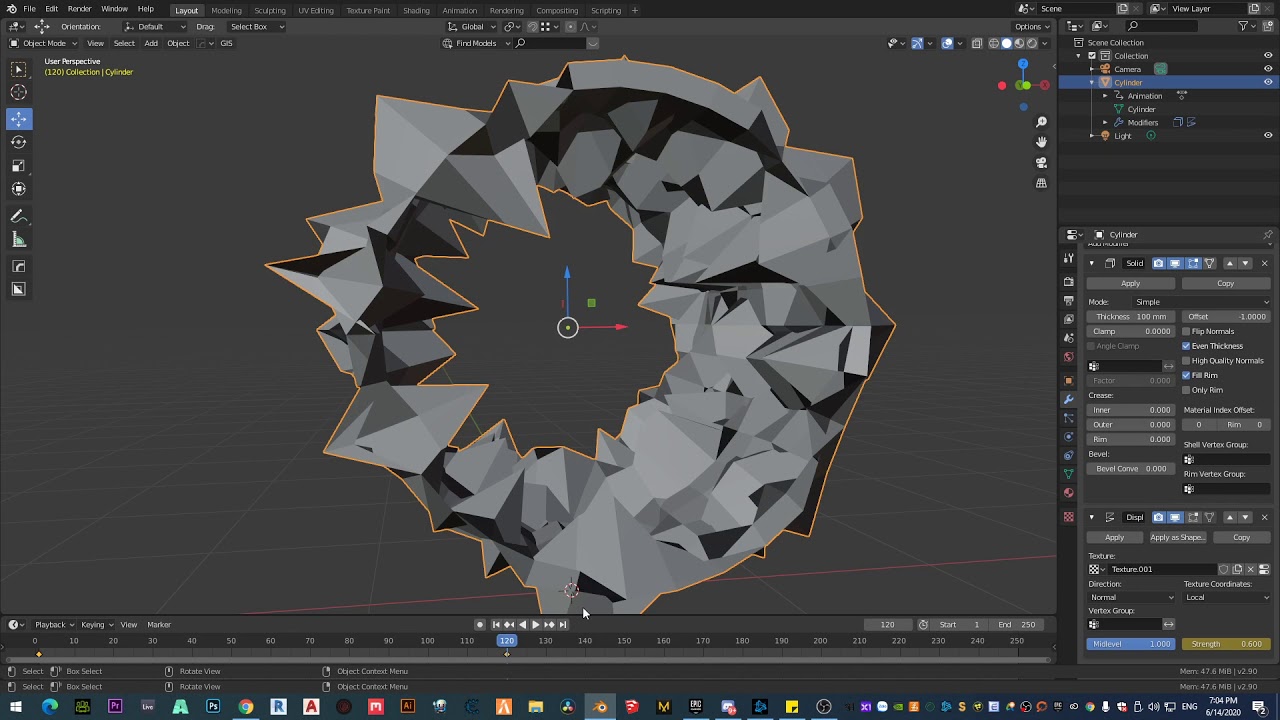Open the Texture properties checker icon
Image resolution: width=1280 pixels, height=720 pixels.
(x=1068, y=517)
